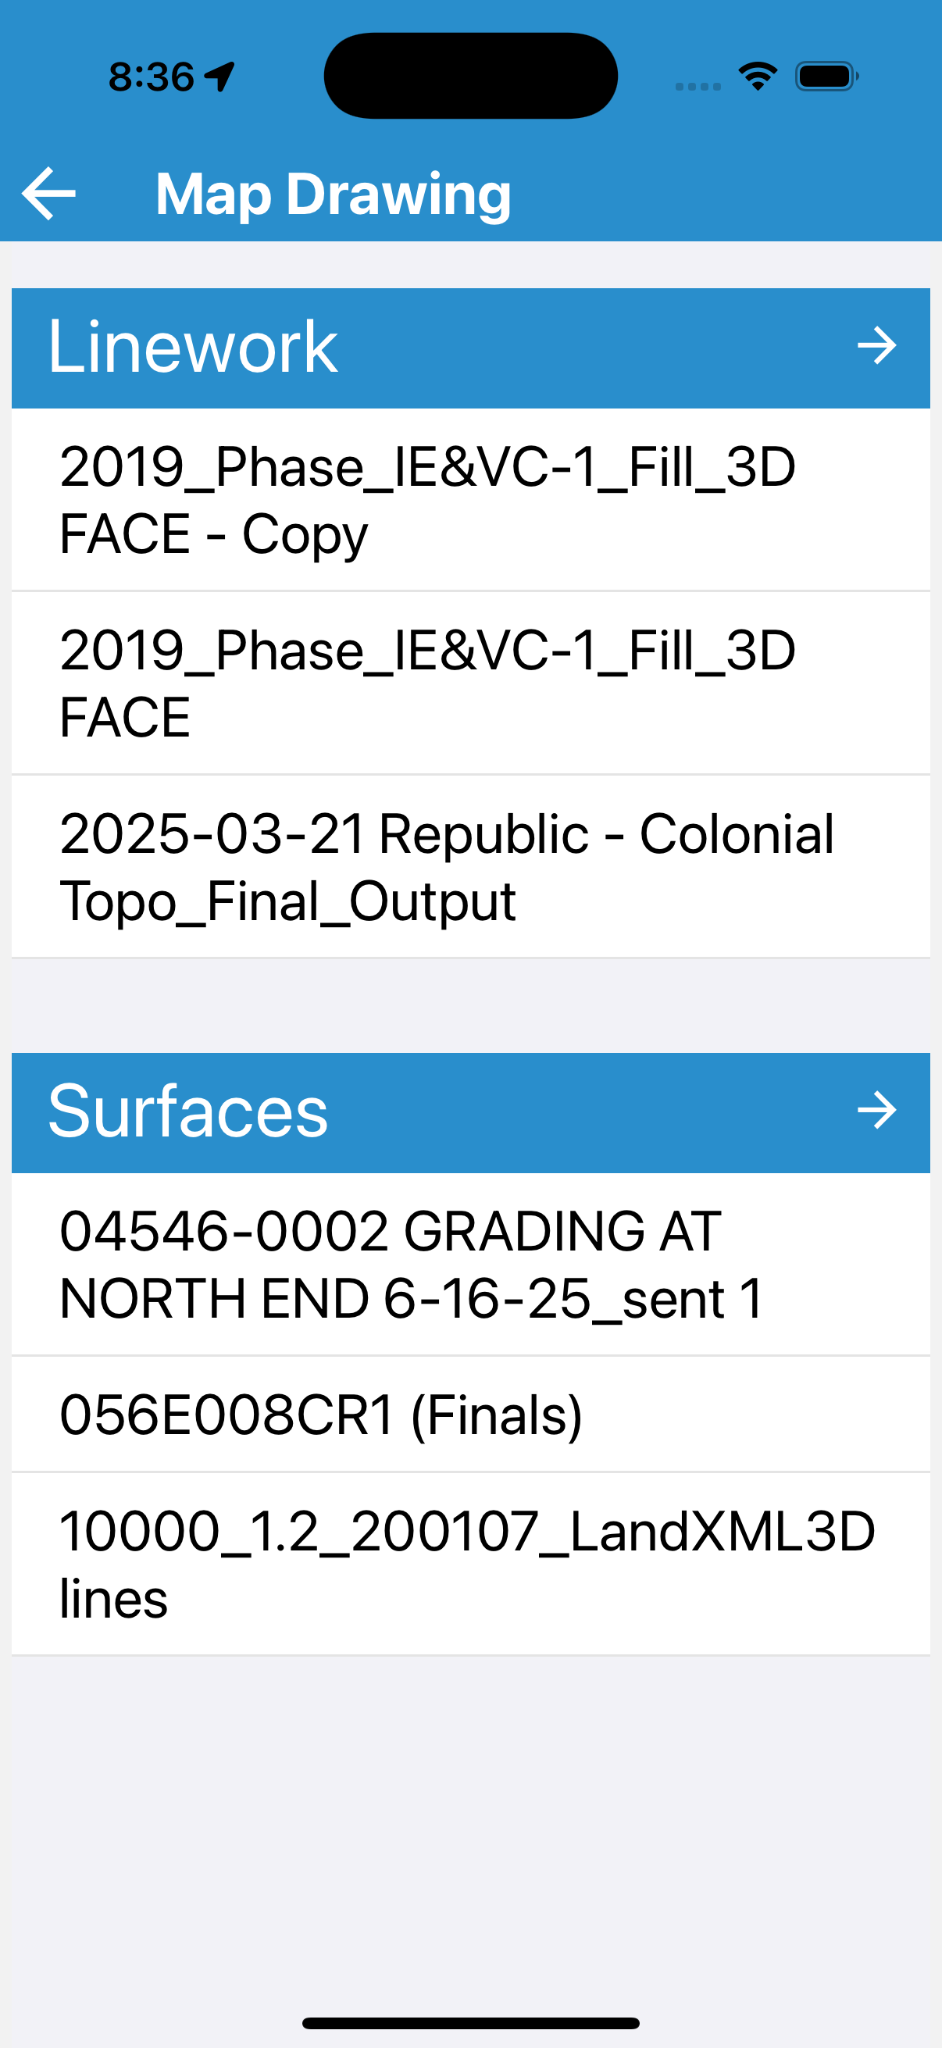
Task: Tap the empty area below Surfaces list
Action: (471, 1820)
